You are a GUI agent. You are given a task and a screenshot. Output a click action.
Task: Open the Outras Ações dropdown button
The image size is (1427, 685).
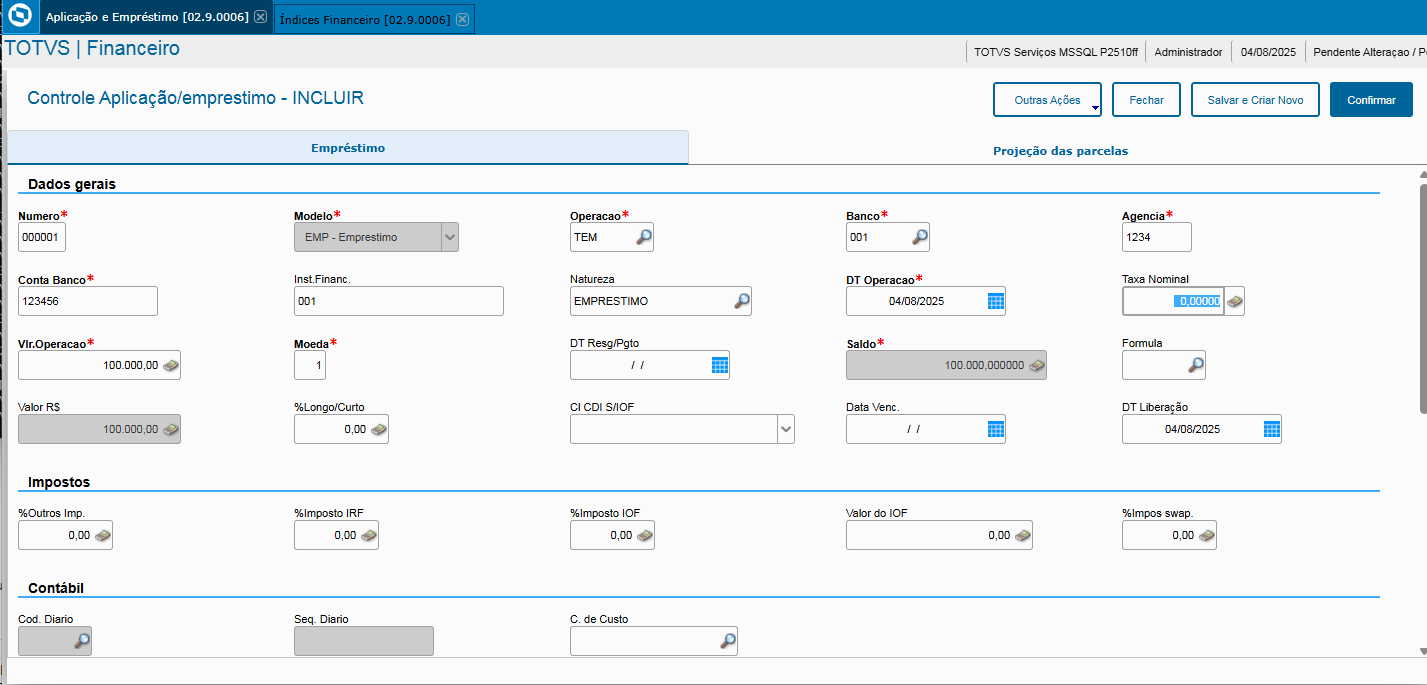[x=1047, y=100]
